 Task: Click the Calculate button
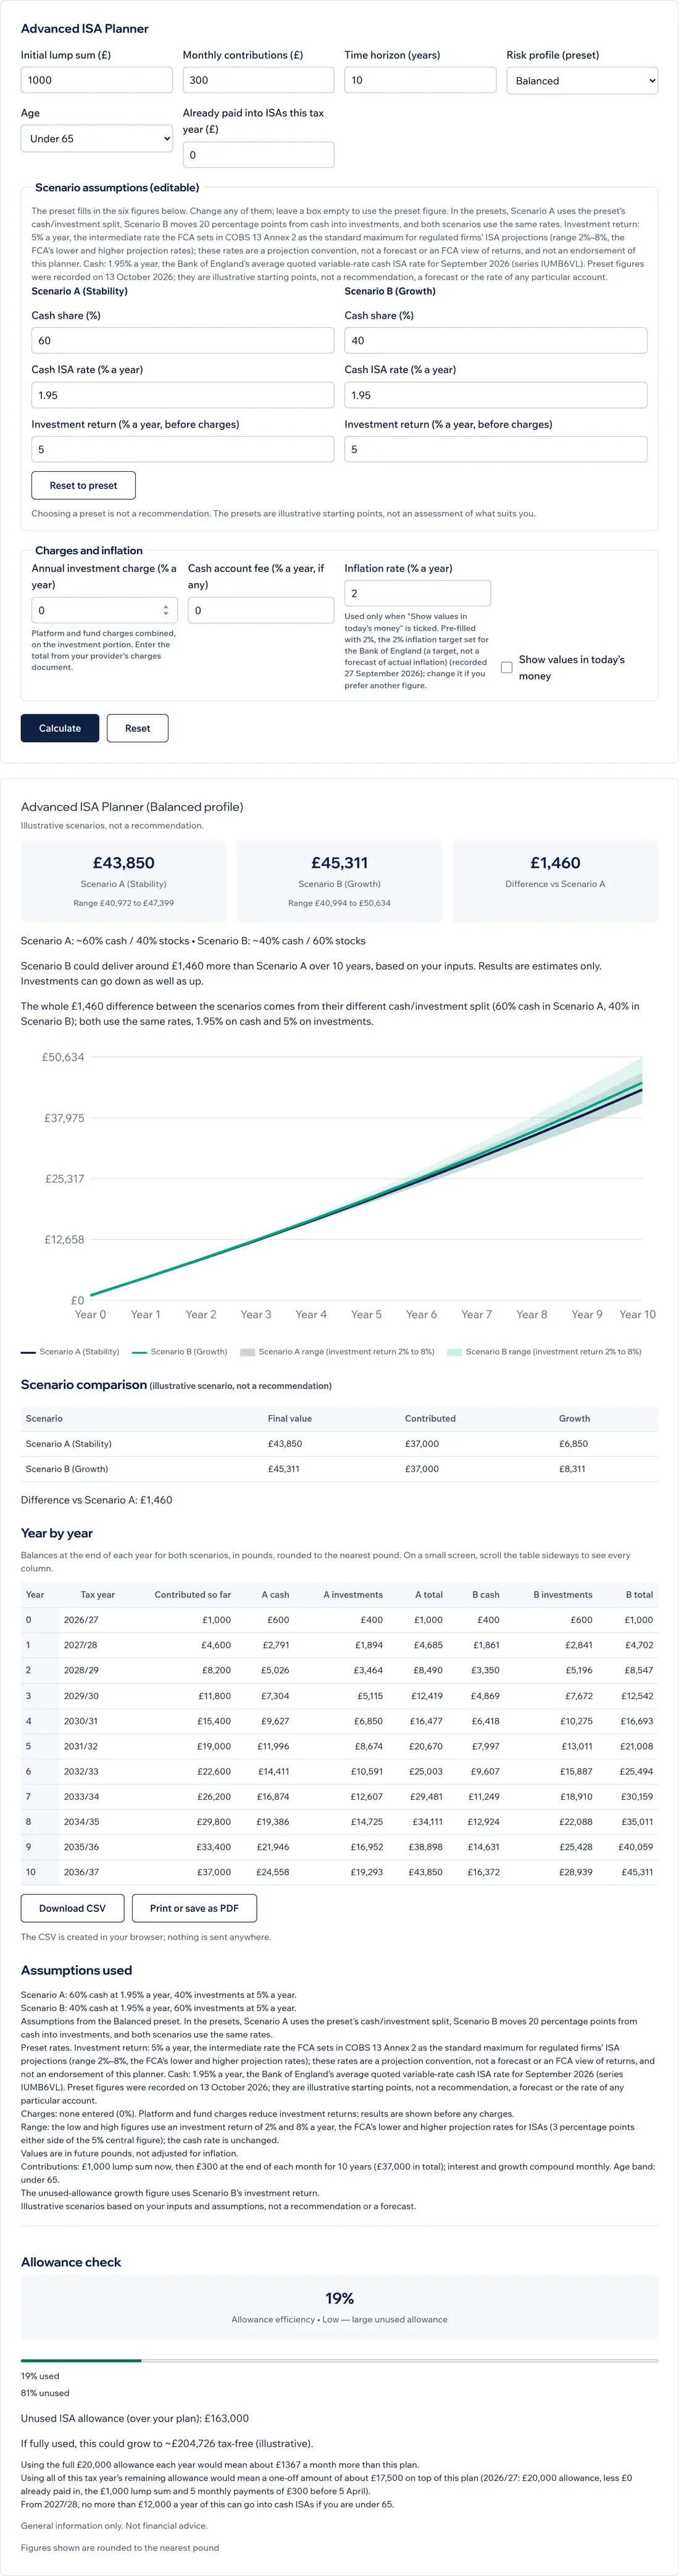point(60,728)
